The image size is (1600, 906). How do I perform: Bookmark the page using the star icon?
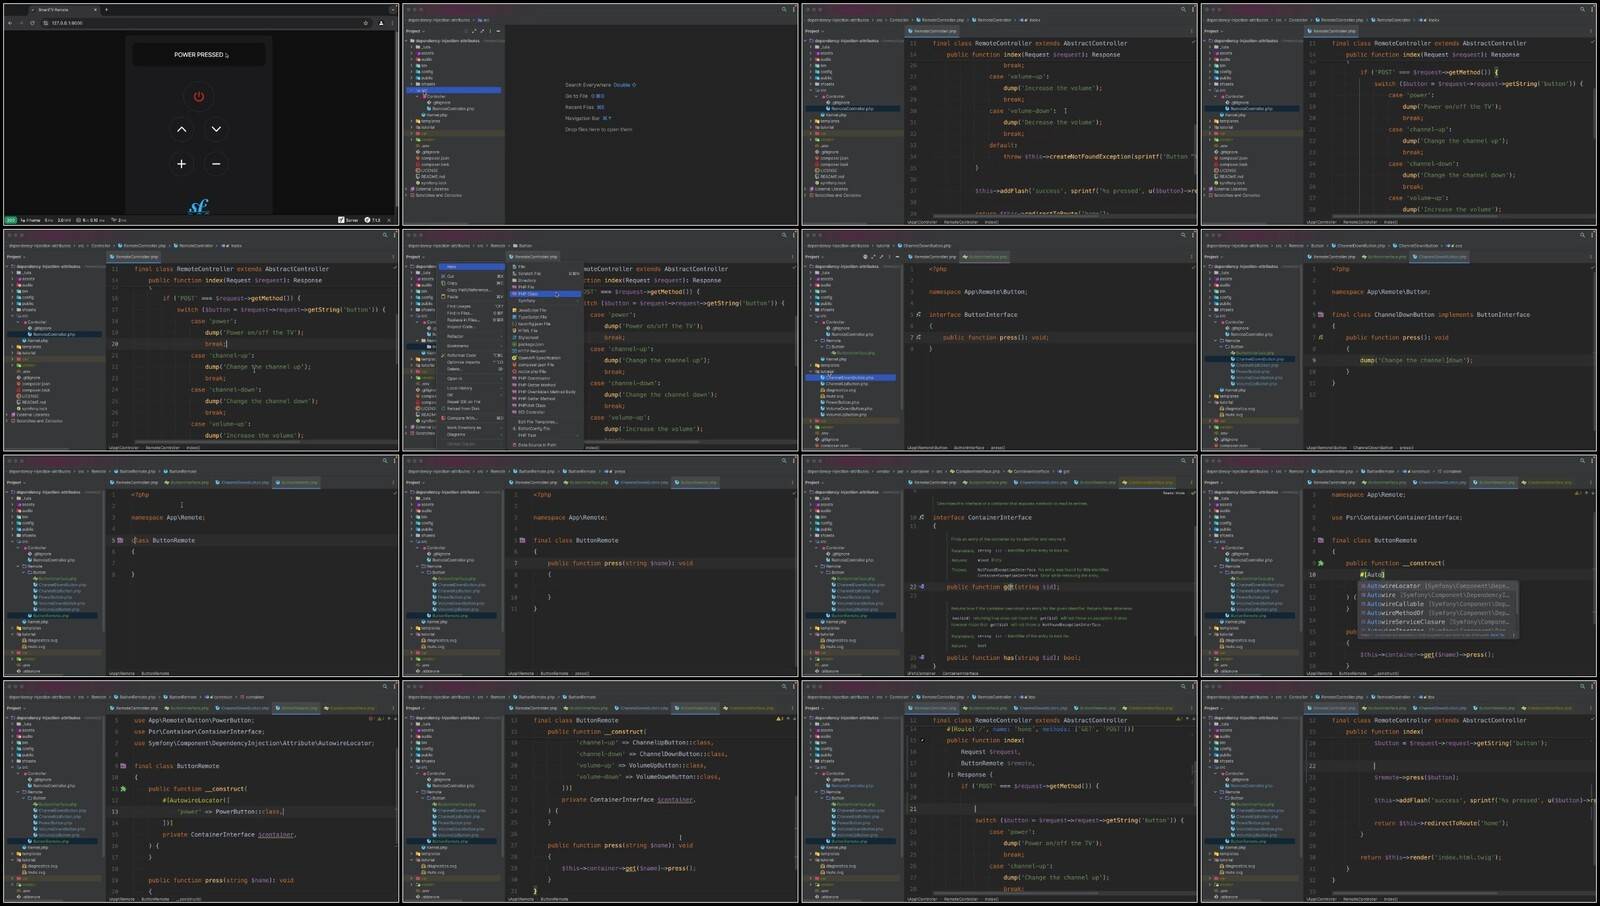click(x=365, y=22)
